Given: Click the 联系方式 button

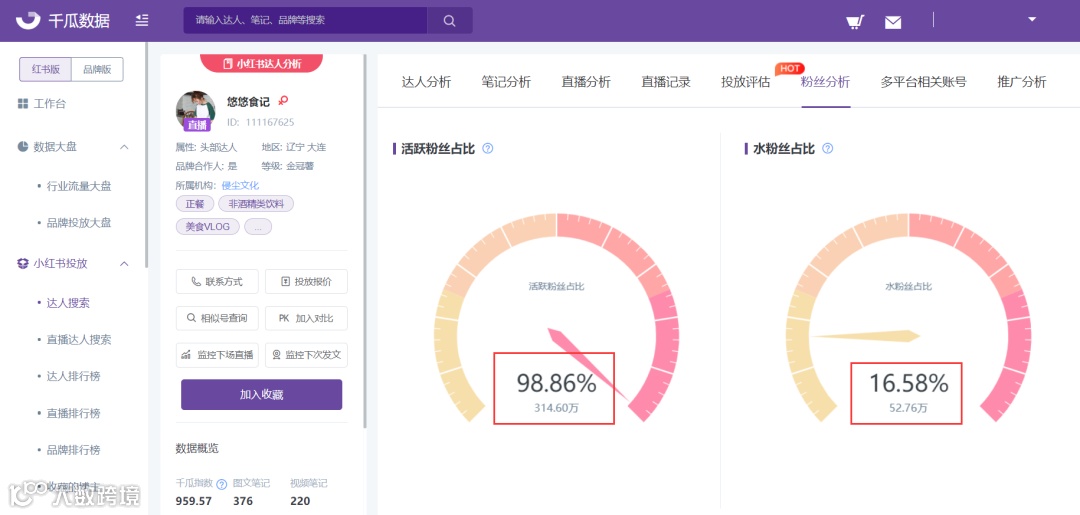Looking at the screenshot, I should (217, 282).
